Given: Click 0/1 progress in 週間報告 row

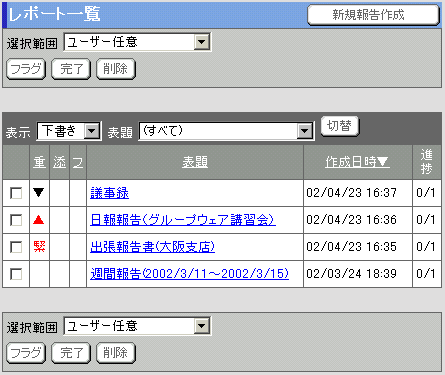Looking at the screenshot, I should point(426,274).
